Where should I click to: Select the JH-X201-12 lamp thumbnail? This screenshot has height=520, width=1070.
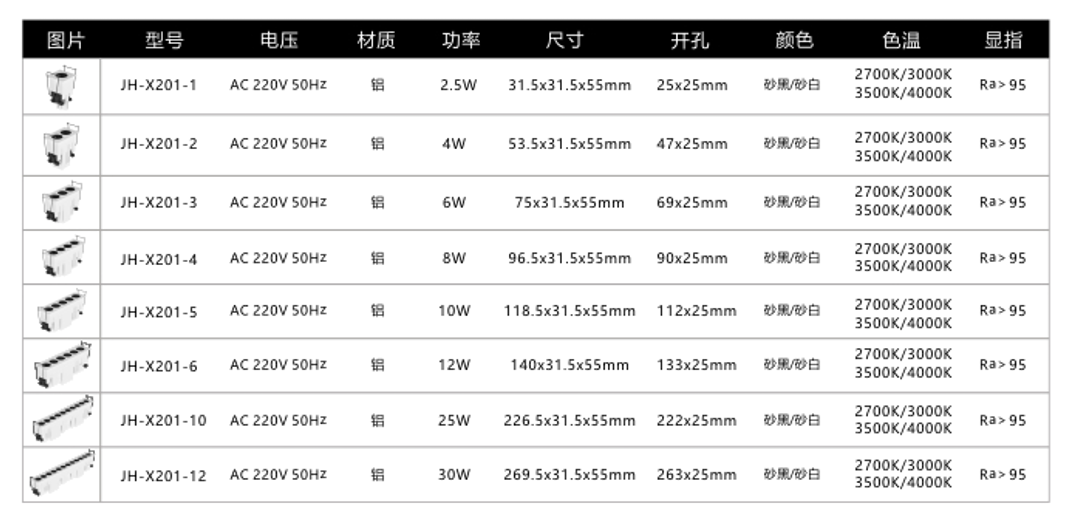62,474
